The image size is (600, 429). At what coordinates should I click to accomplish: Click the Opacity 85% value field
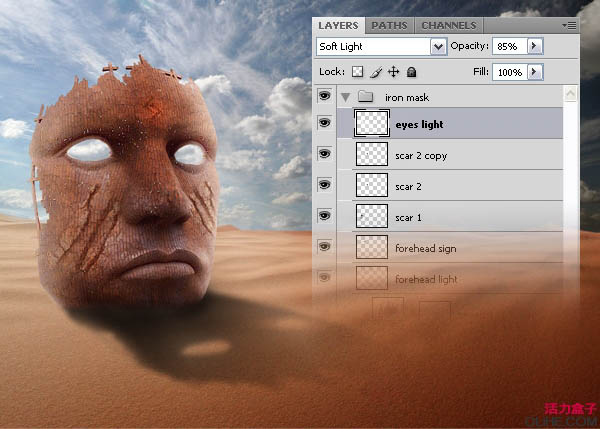pos(509,46)
